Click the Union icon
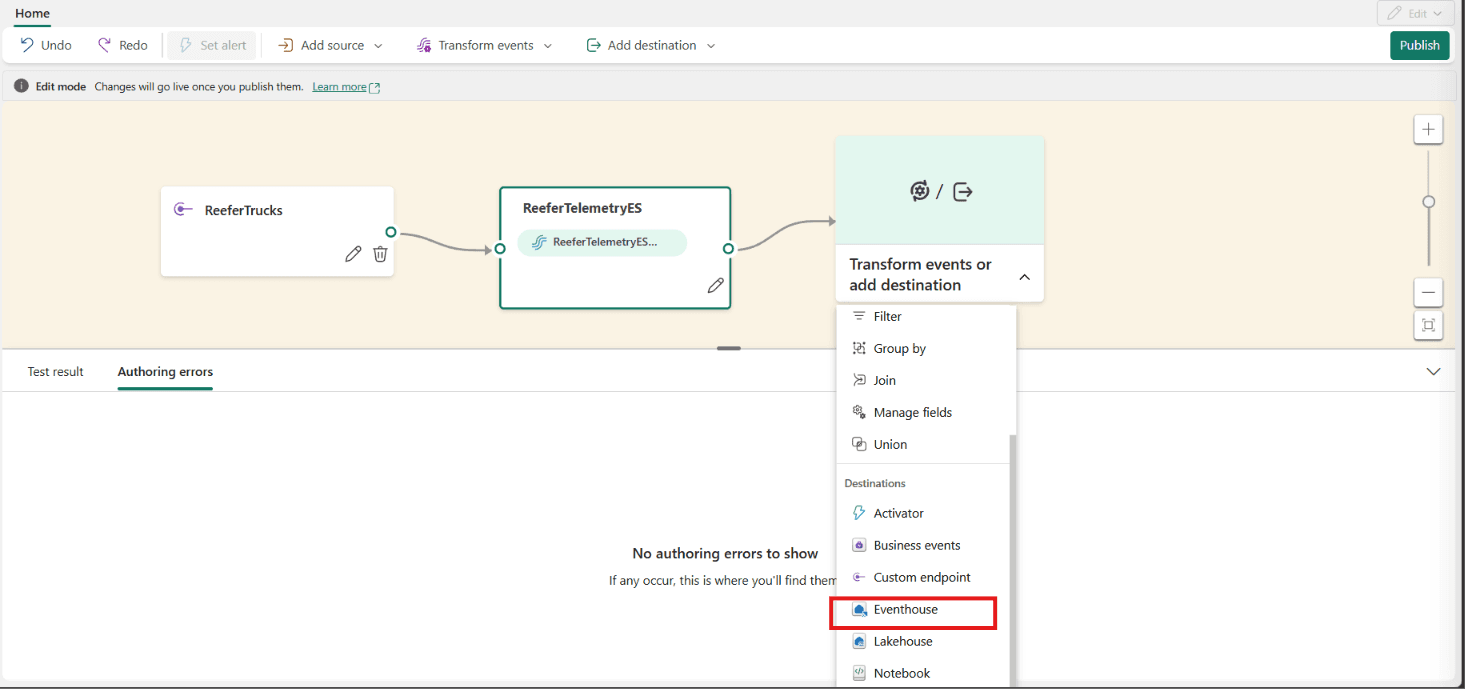1465x689 pixels. coord(858,444)
